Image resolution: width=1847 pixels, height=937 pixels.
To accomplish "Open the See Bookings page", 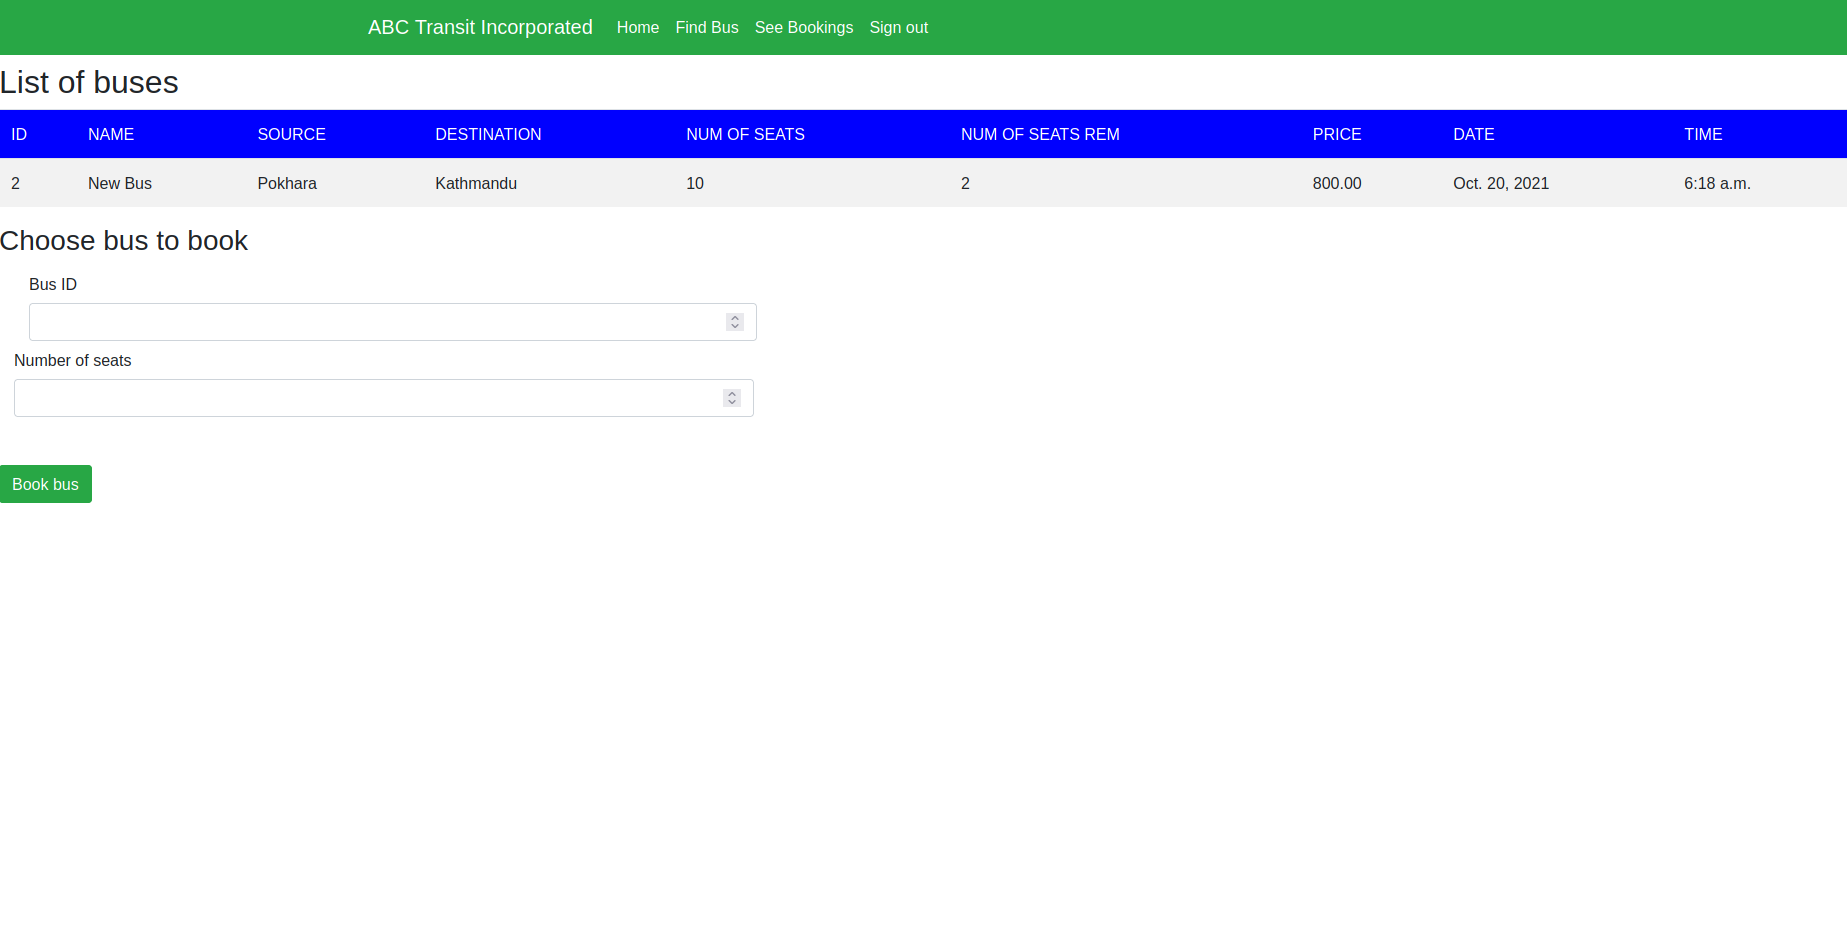I will click(804, 27).
